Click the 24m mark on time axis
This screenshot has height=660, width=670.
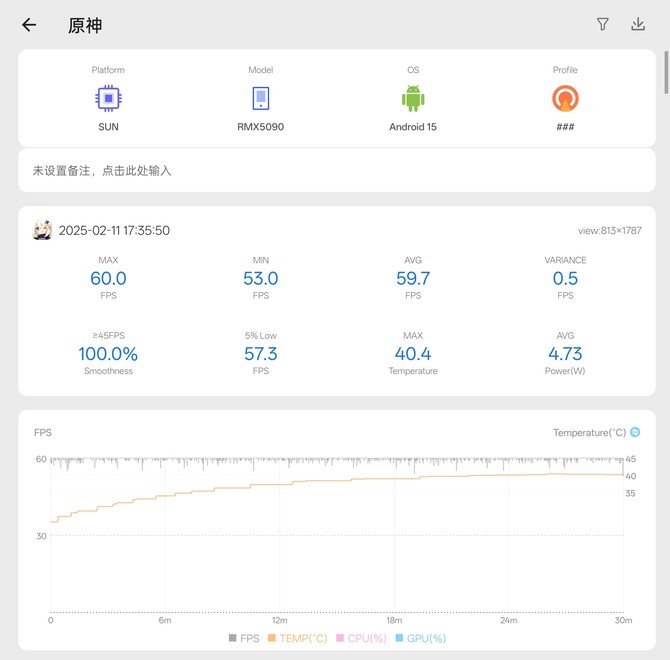click(x=508, y=620)
